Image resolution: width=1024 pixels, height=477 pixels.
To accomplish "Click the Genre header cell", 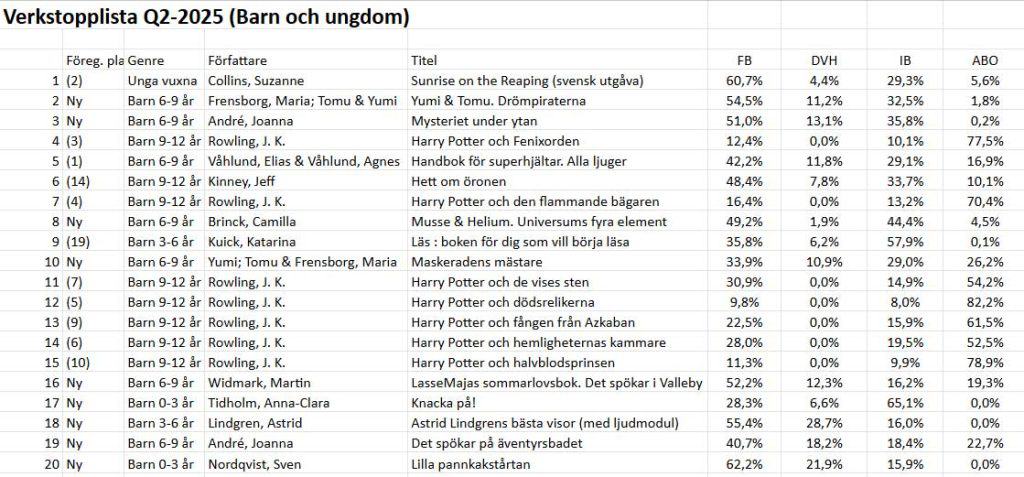I will tap(165, 61).
